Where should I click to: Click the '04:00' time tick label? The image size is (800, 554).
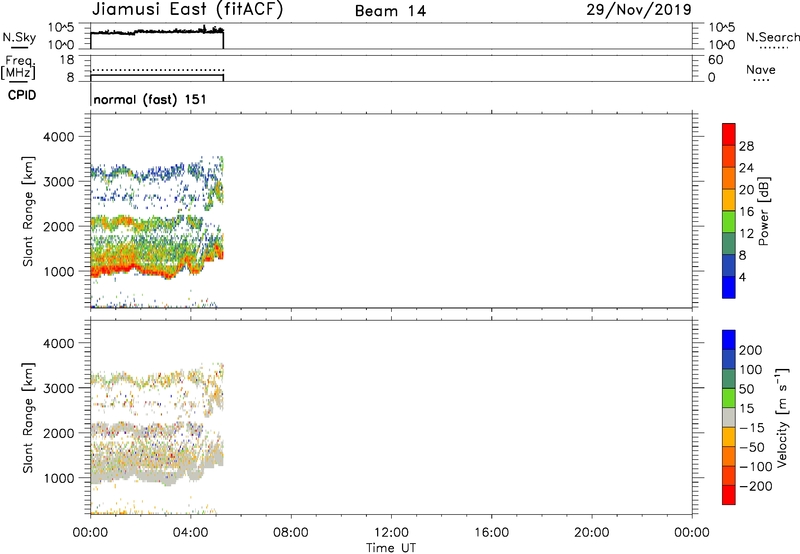(x=190, y=533)
